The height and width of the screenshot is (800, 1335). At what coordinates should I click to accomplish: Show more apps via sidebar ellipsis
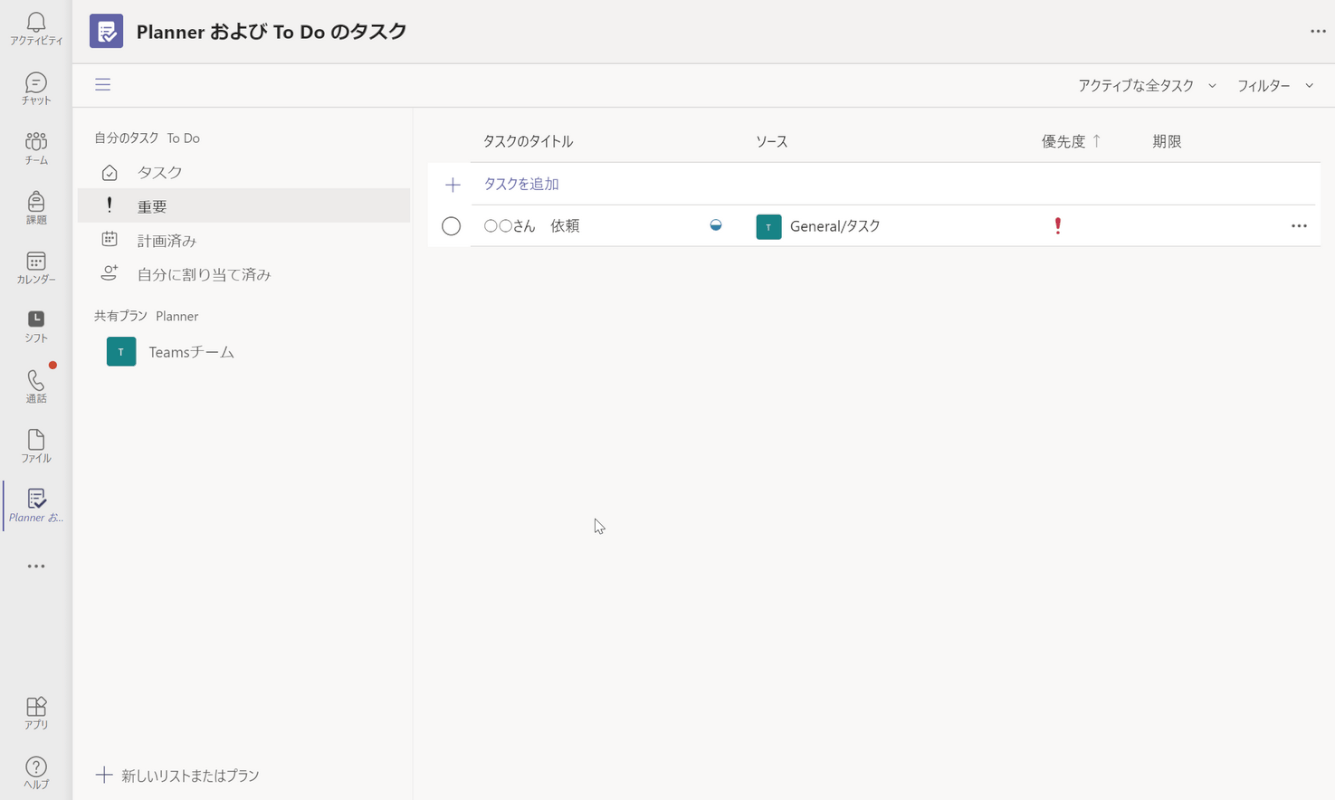point(36,566)
